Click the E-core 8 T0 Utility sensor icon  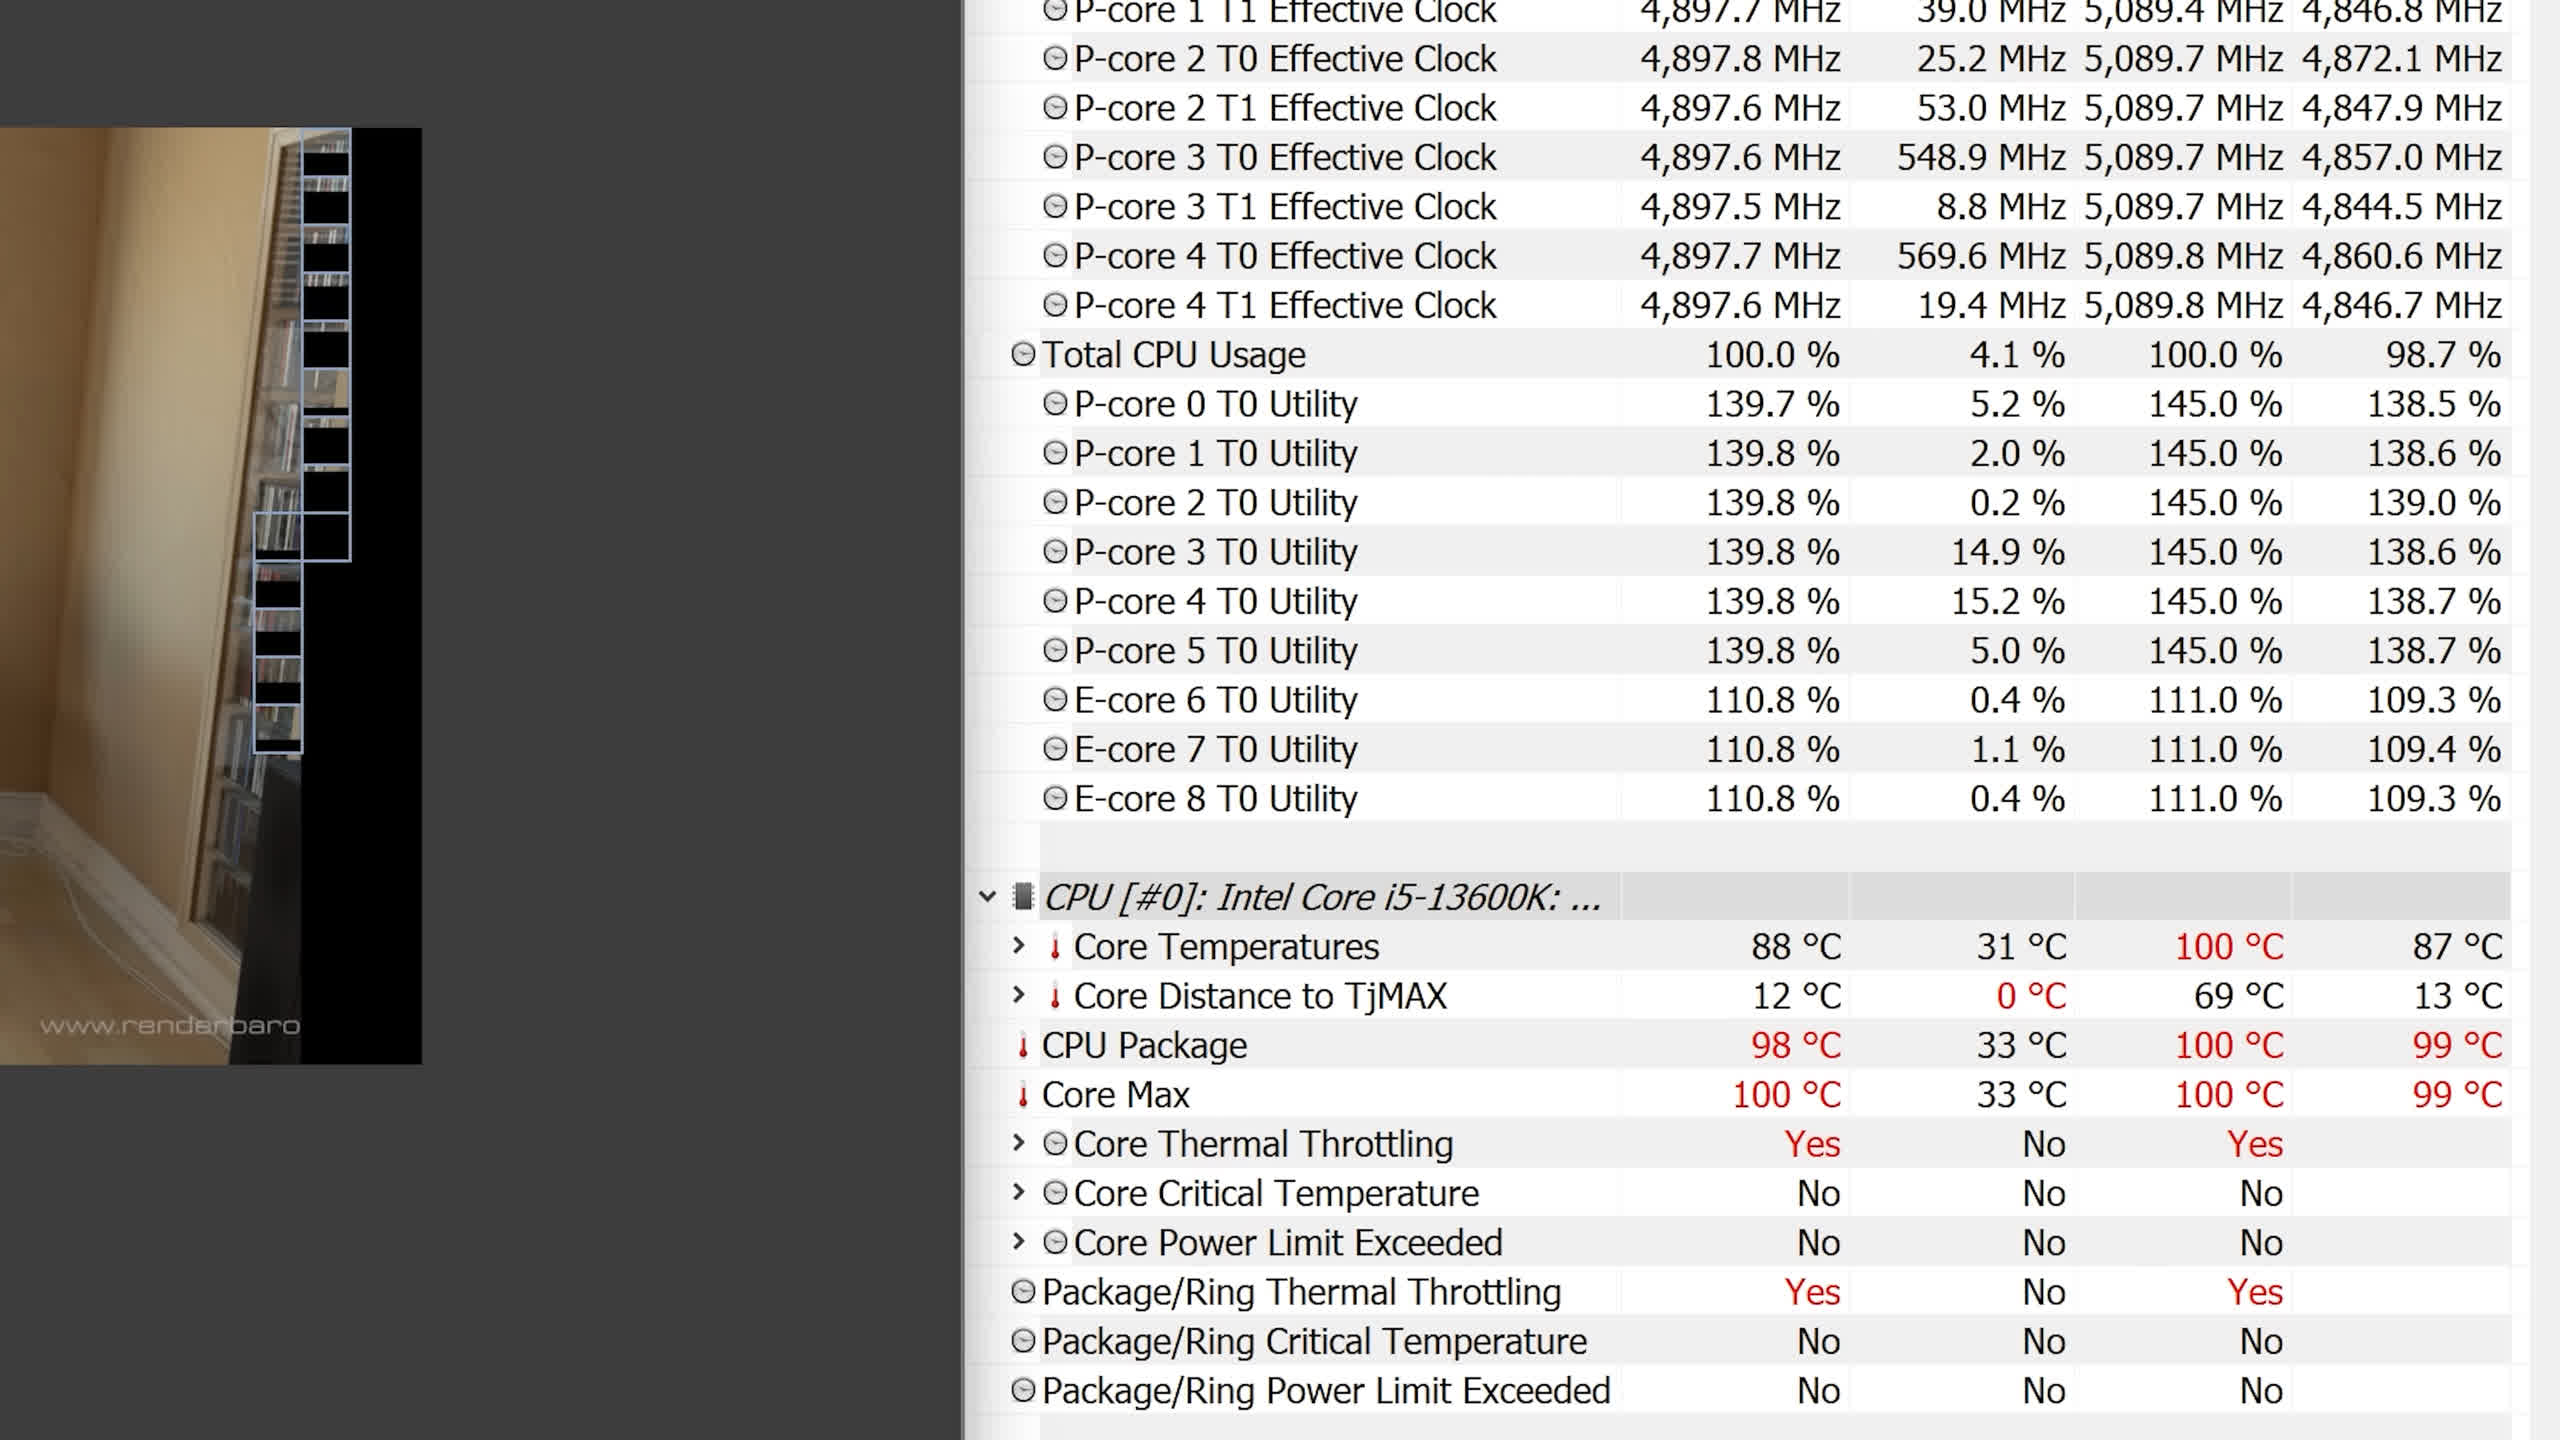[x=1055, y=799]
